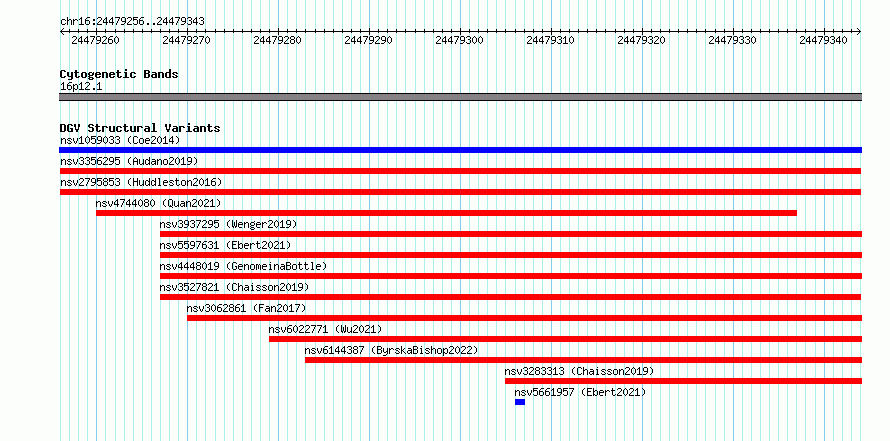Click ruler position 24479320
Viewport: 890px width, 441px height.
click(641, 40)
